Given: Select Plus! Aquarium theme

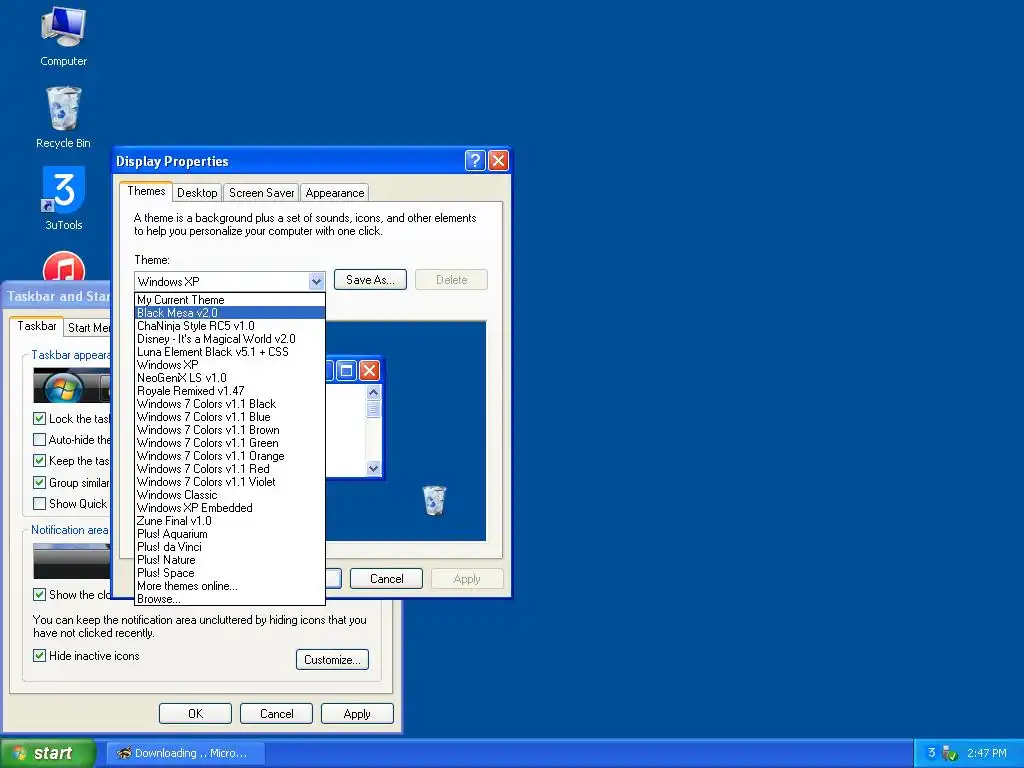Looking at the screenshot, I should point(230,534).
